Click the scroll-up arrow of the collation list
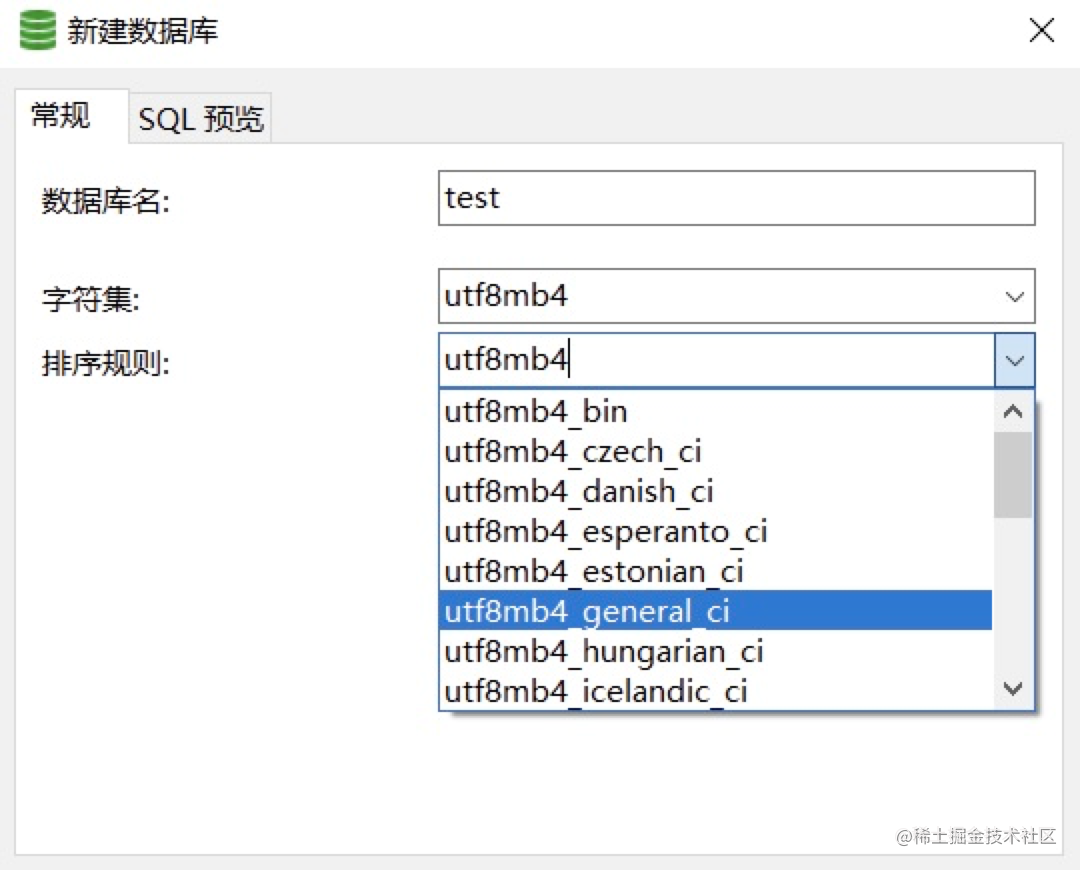 [x=1013, y=410]
